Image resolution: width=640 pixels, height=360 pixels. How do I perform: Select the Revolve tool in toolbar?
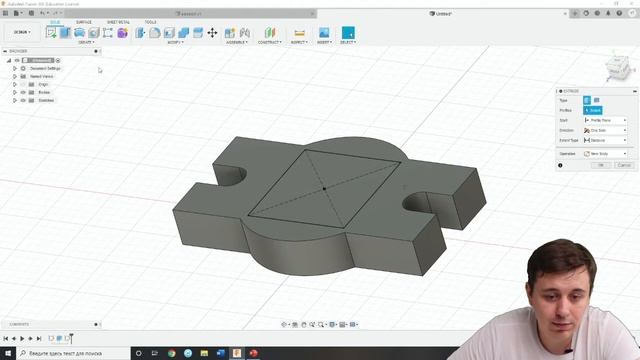point(80,33)
